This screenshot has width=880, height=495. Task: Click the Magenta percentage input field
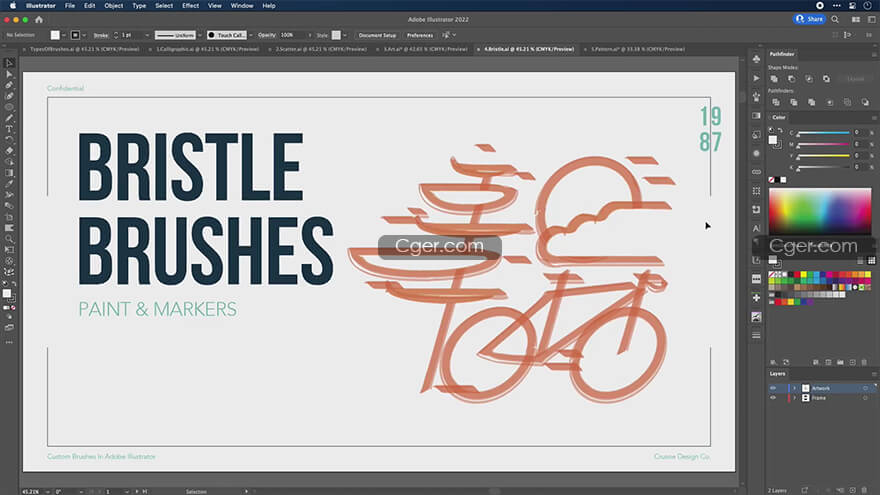click(x=859, y=144)
